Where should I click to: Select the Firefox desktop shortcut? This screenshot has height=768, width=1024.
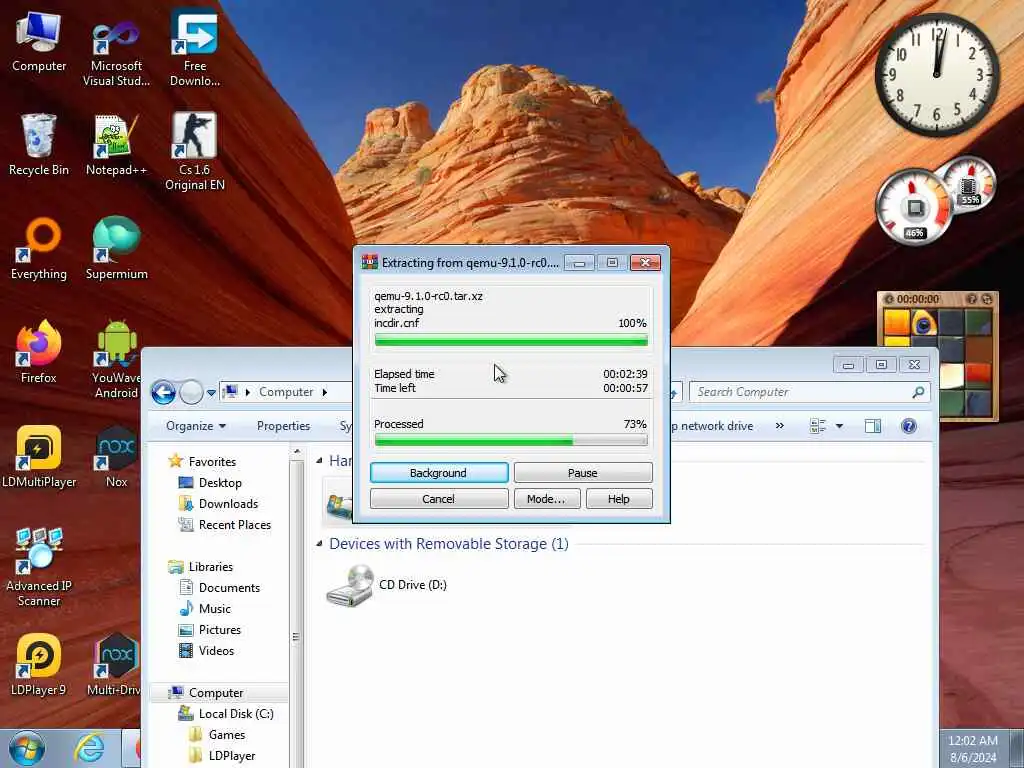click(39, 351)
